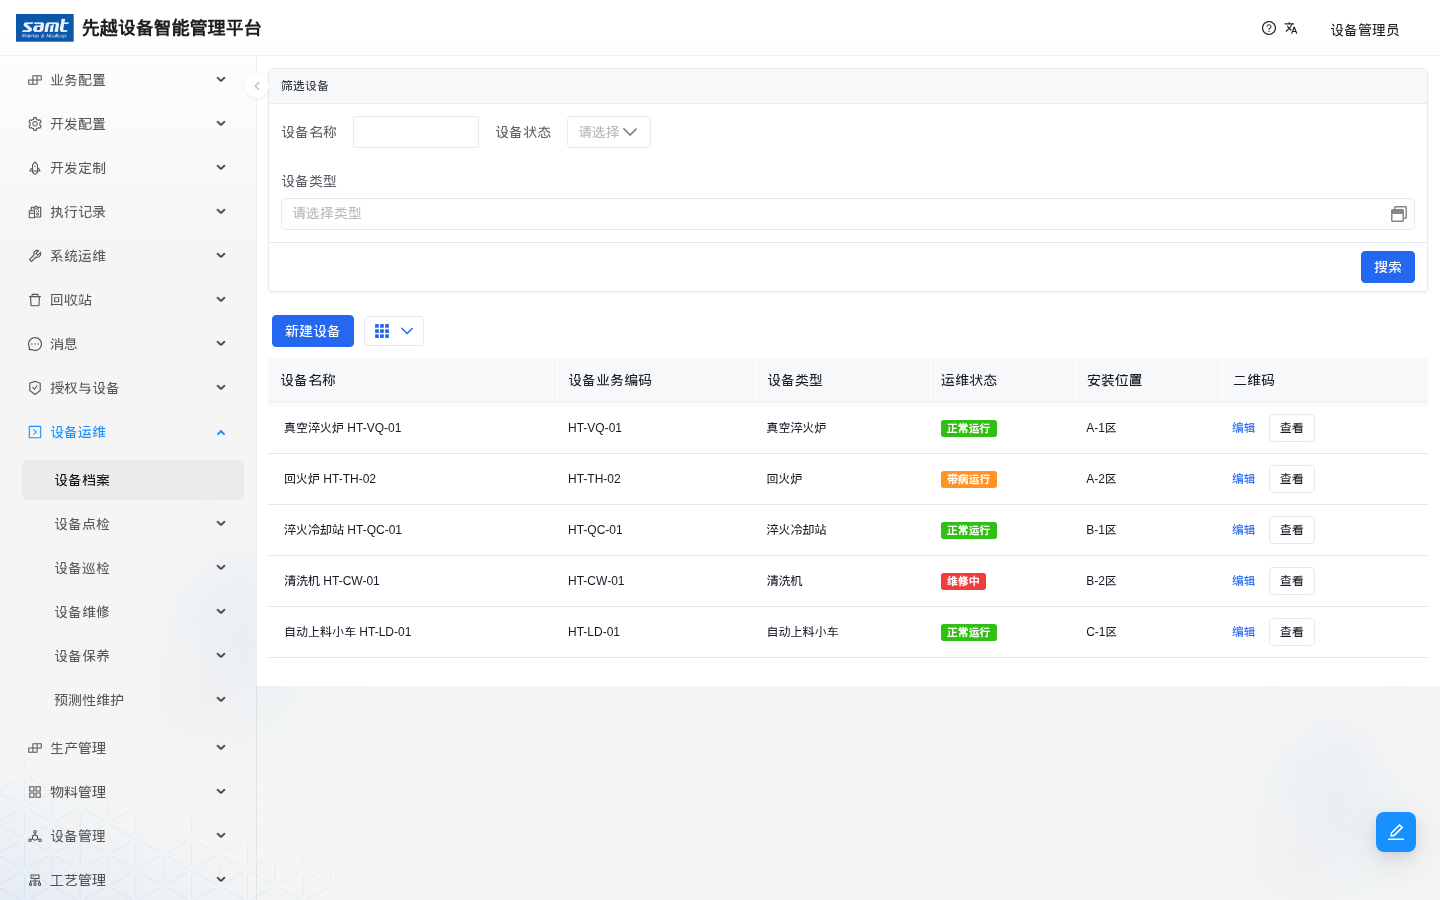Click the floating edit pencil button
The image size is (1440, 900).
click(1396, 832)
